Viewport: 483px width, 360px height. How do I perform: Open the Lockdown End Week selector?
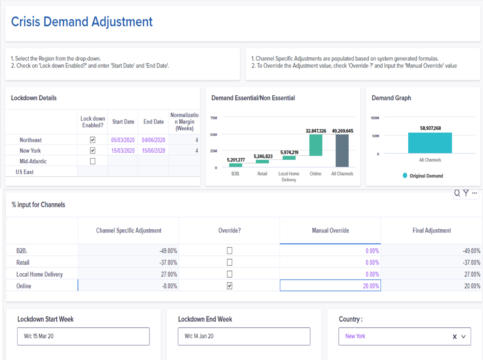pyautogui.click(x=244, y=336)
